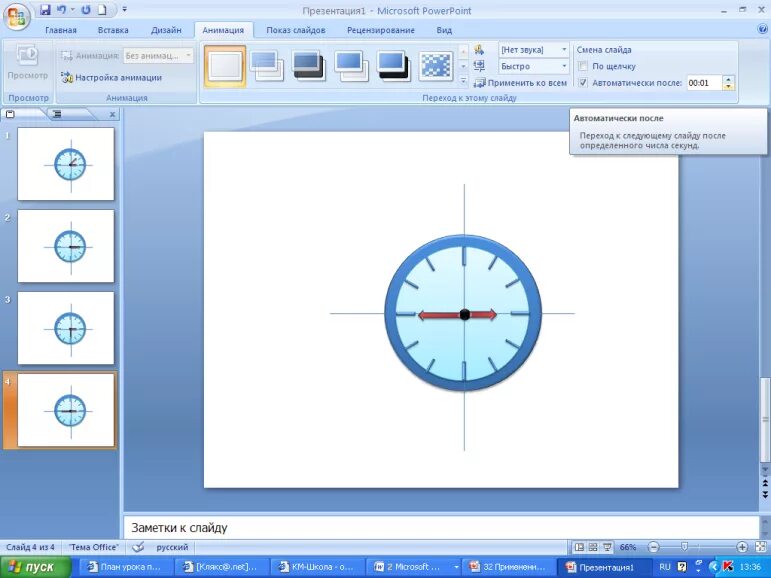The width and height of the screenshot is (771, 578).
Task: Click the New document icon
Action: click(x=102, y=9)
